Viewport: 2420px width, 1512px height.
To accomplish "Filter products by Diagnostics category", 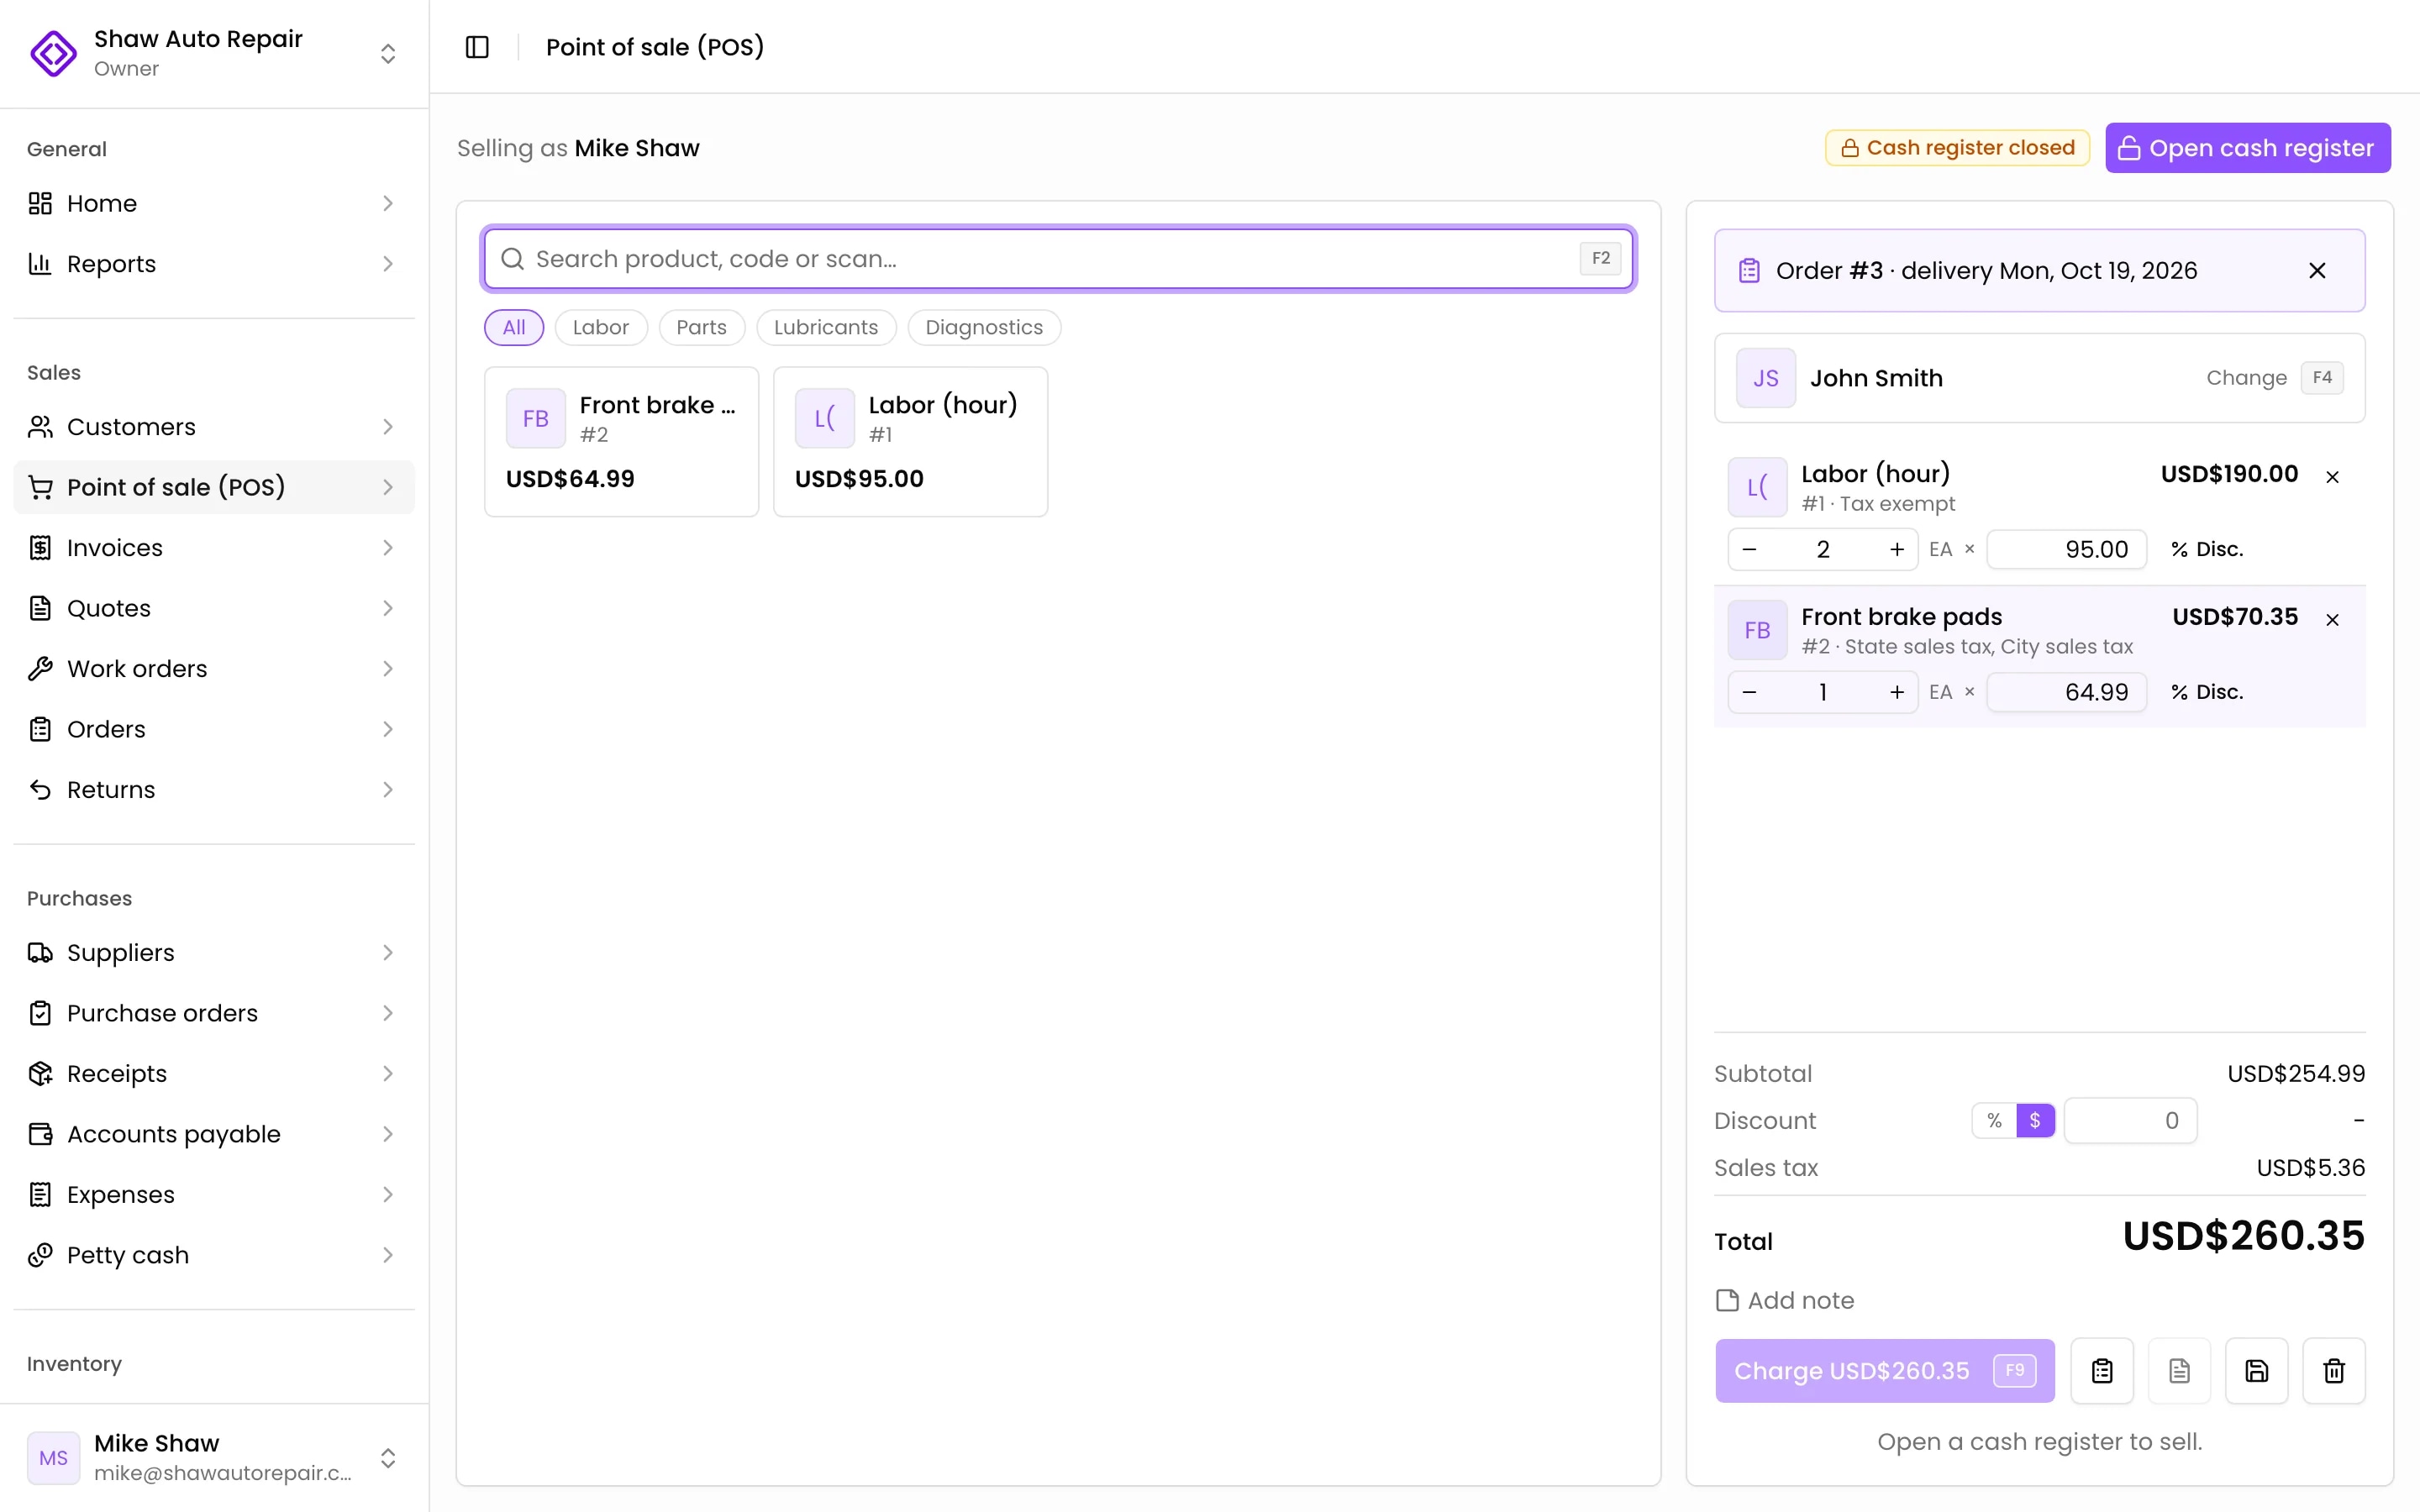I will point(984,327).
